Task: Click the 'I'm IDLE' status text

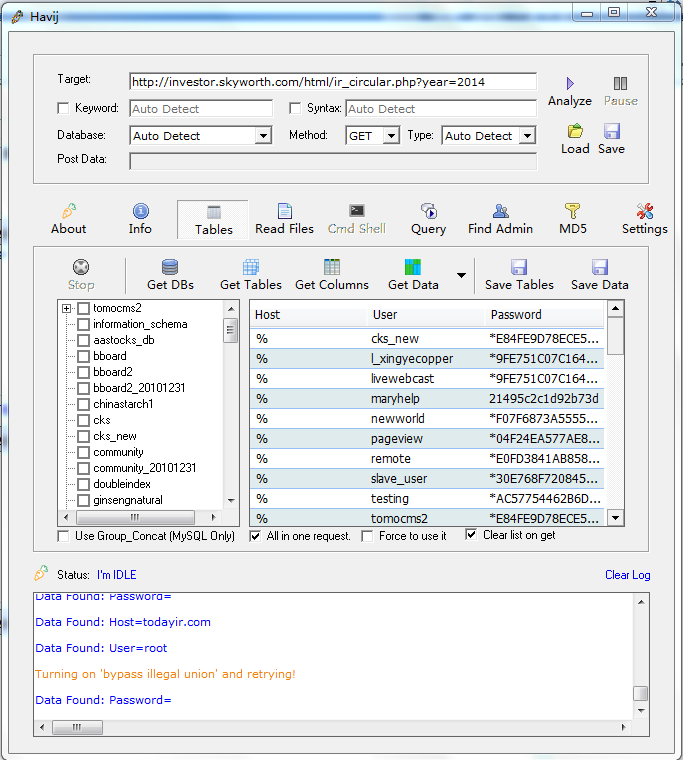Action: tap(116, 575)
